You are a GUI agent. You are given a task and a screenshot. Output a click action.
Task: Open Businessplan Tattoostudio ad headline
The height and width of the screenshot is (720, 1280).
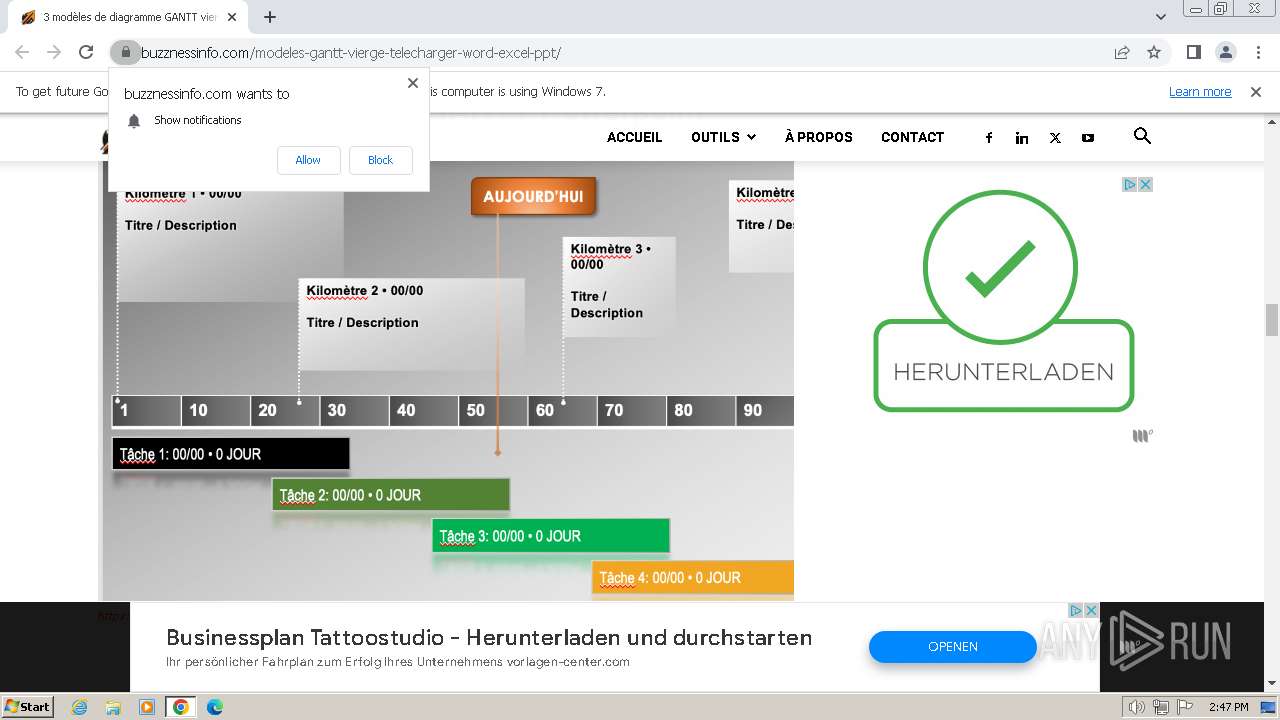pos(489,637)
